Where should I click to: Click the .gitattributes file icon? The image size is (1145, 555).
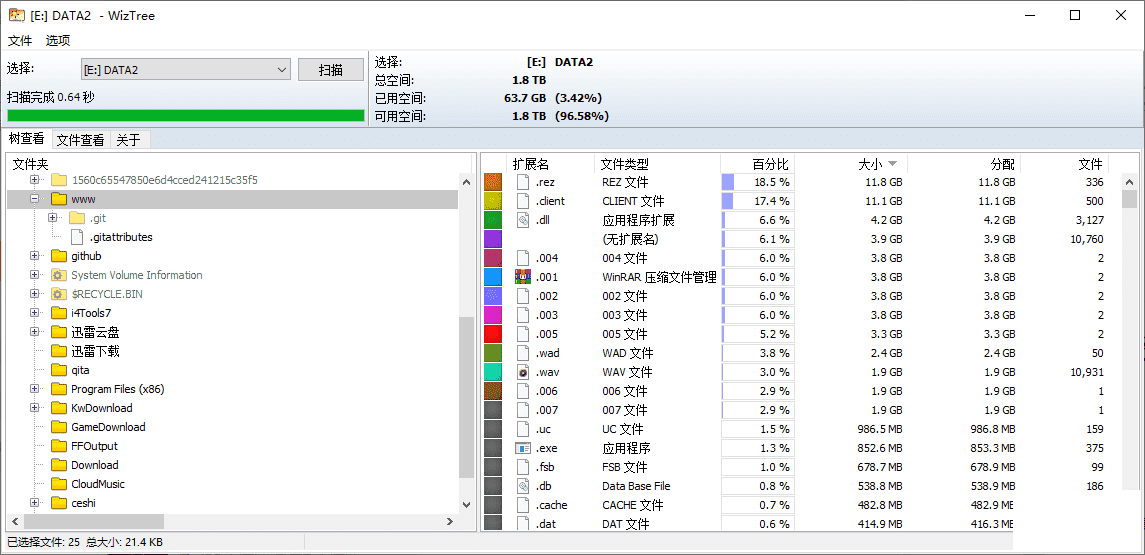point(77,237)
